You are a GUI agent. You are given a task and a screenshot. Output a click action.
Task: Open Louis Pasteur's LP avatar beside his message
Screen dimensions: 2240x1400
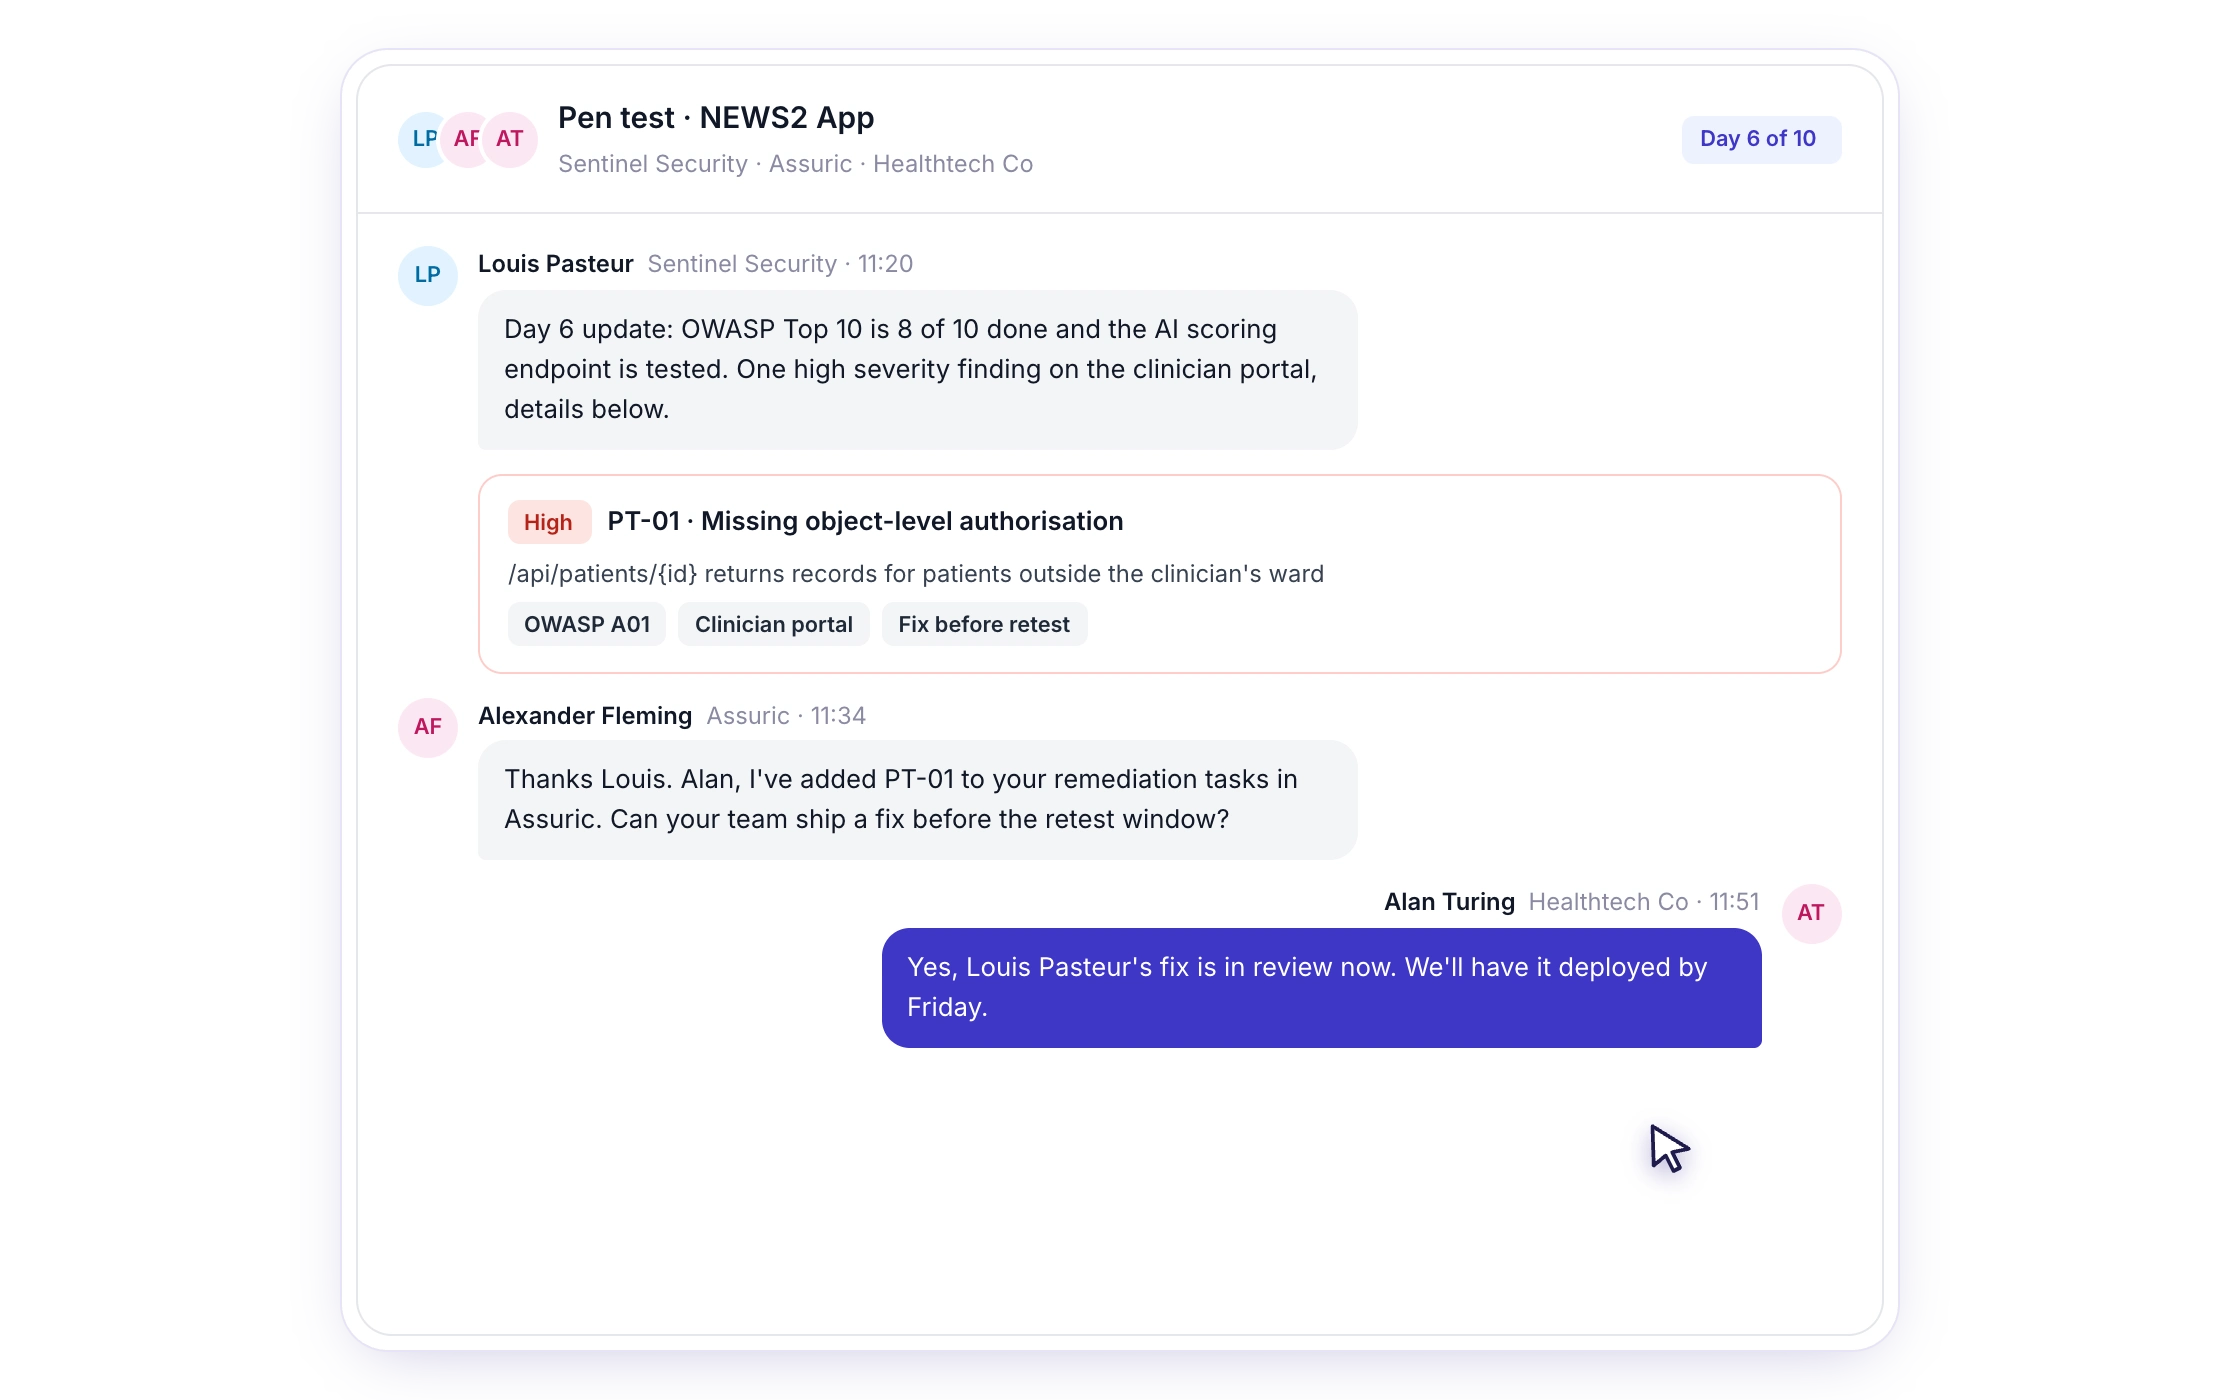pos(428,275)
